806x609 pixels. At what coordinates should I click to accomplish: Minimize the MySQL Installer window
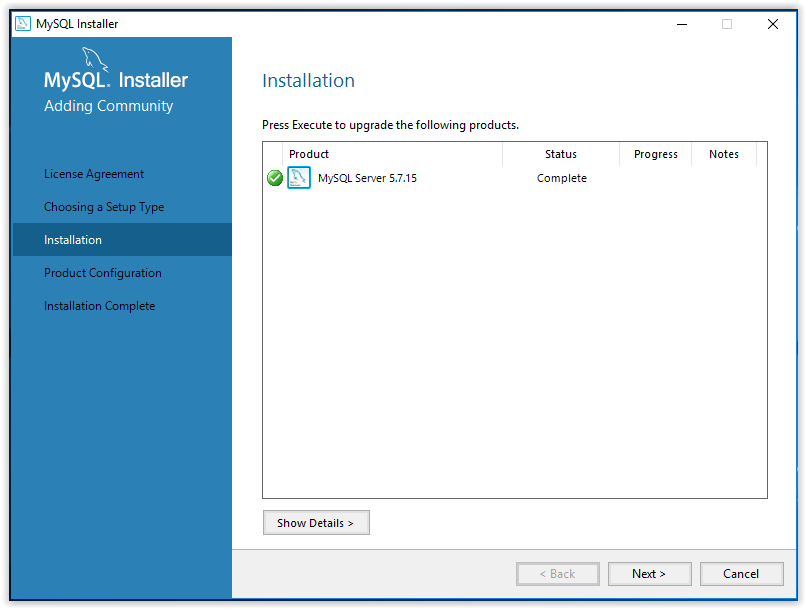[682, 24]
